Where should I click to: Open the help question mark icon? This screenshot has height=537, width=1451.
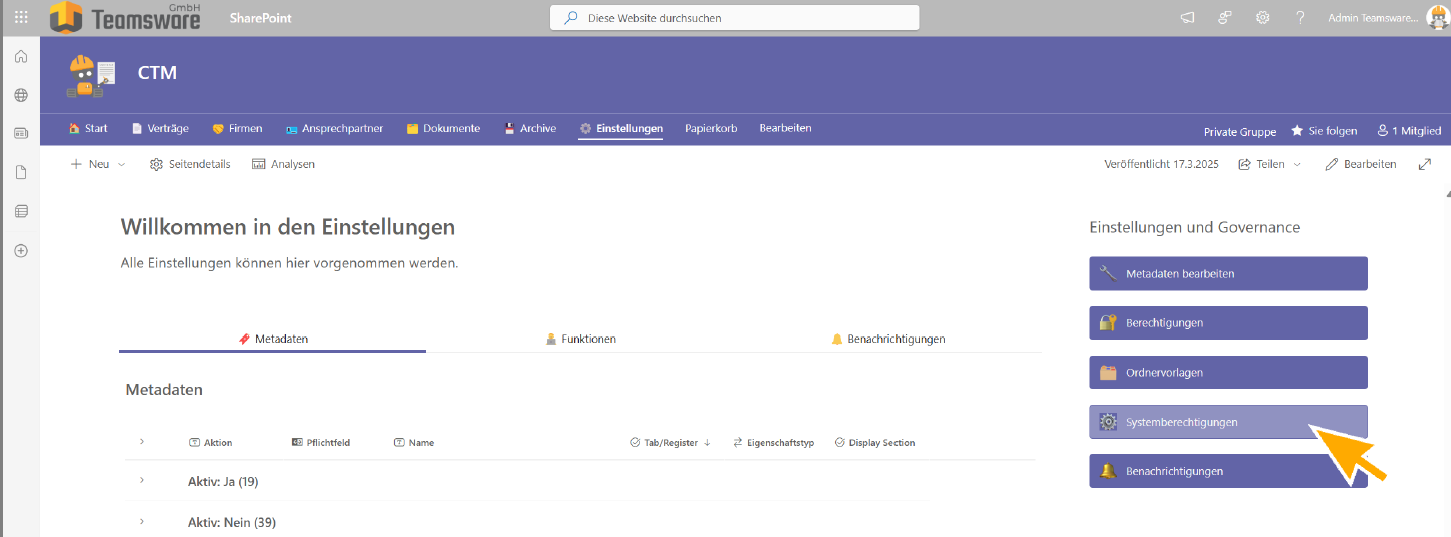[1300, 18]
